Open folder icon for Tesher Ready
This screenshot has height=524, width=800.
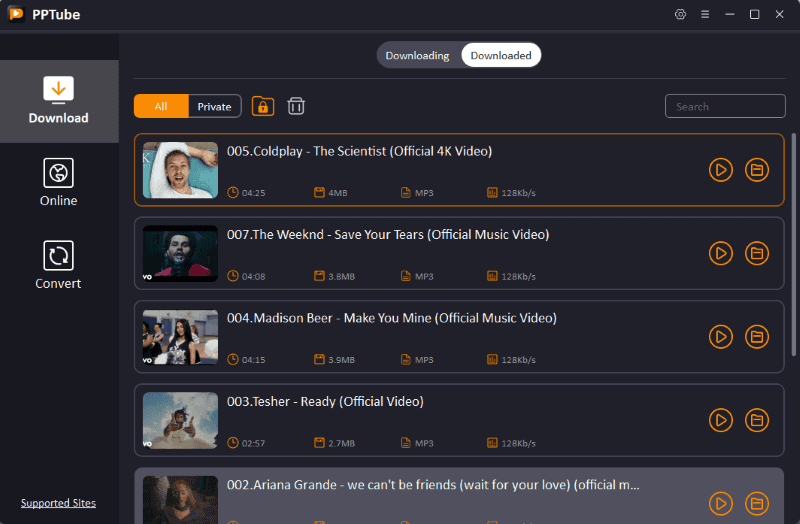pyautogui.click(x=757, y=419)
